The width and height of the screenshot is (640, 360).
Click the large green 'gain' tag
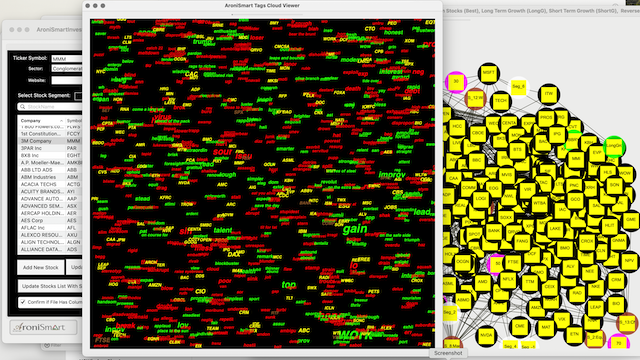tap(355, 229)
